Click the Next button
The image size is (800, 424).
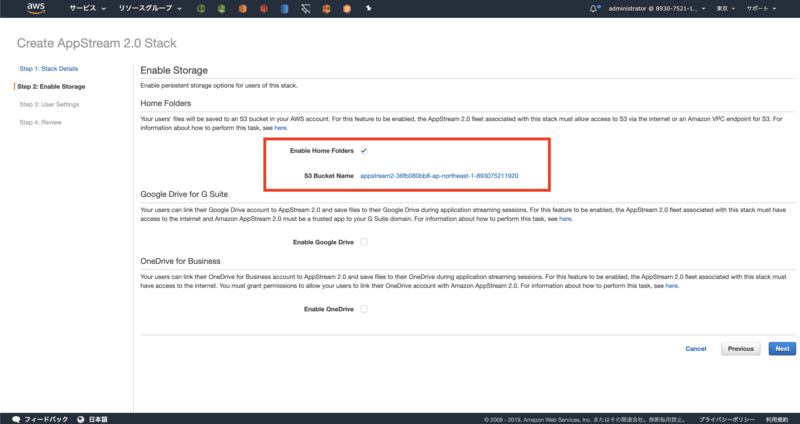pos(782,349)
